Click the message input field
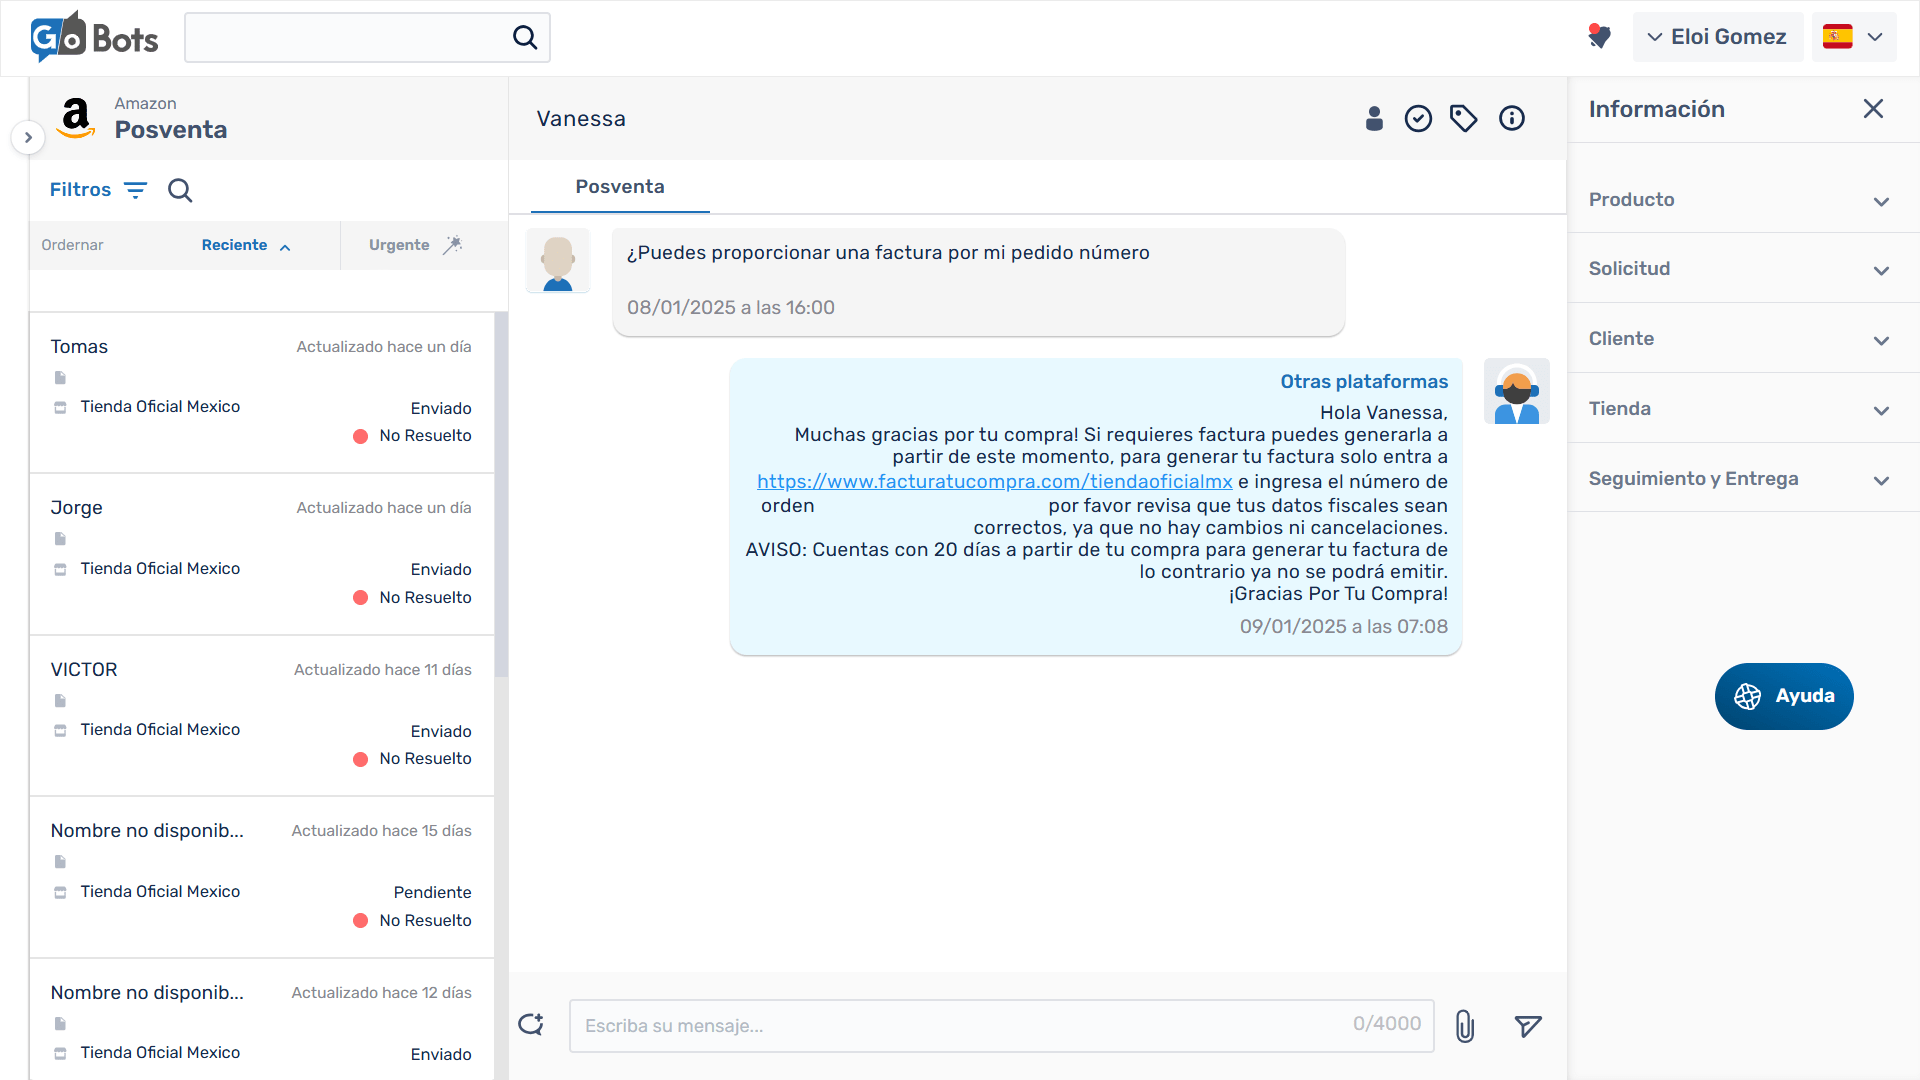The width and height of the screenshot is (1920, 1080). (960, 1026)
